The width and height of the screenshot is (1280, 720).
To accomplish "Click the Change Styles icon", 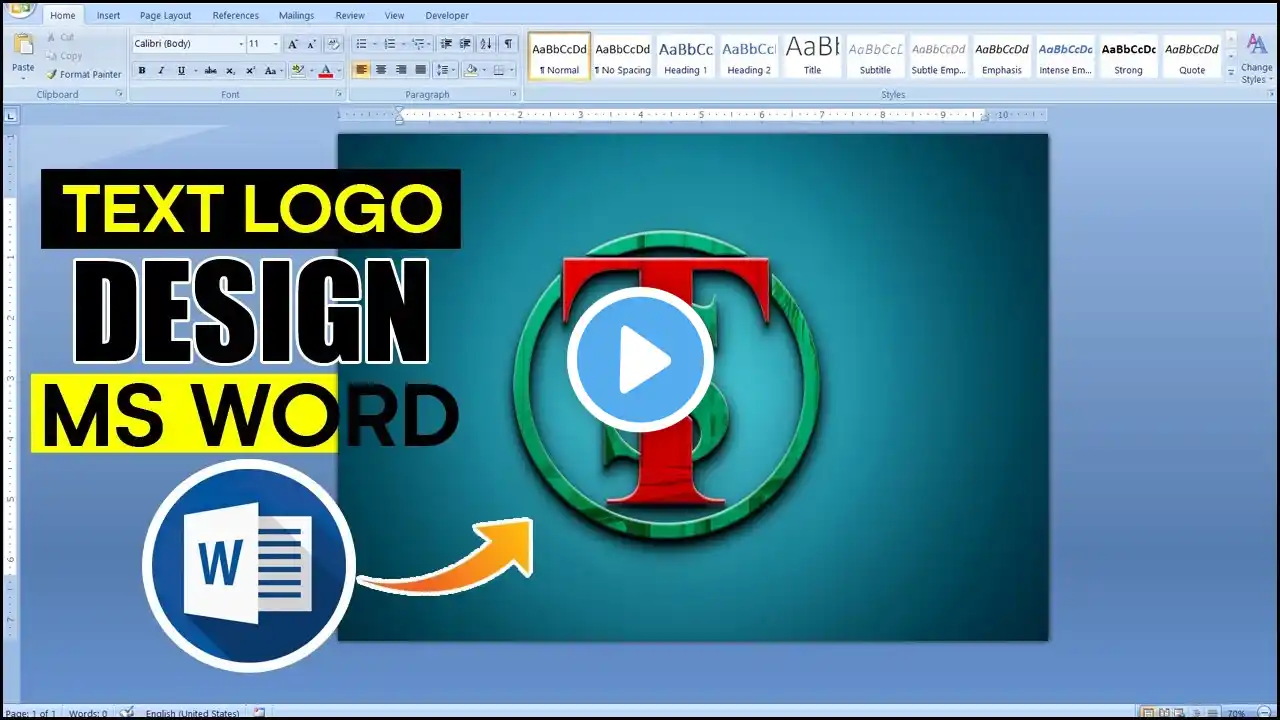I will pos(1256,58).
